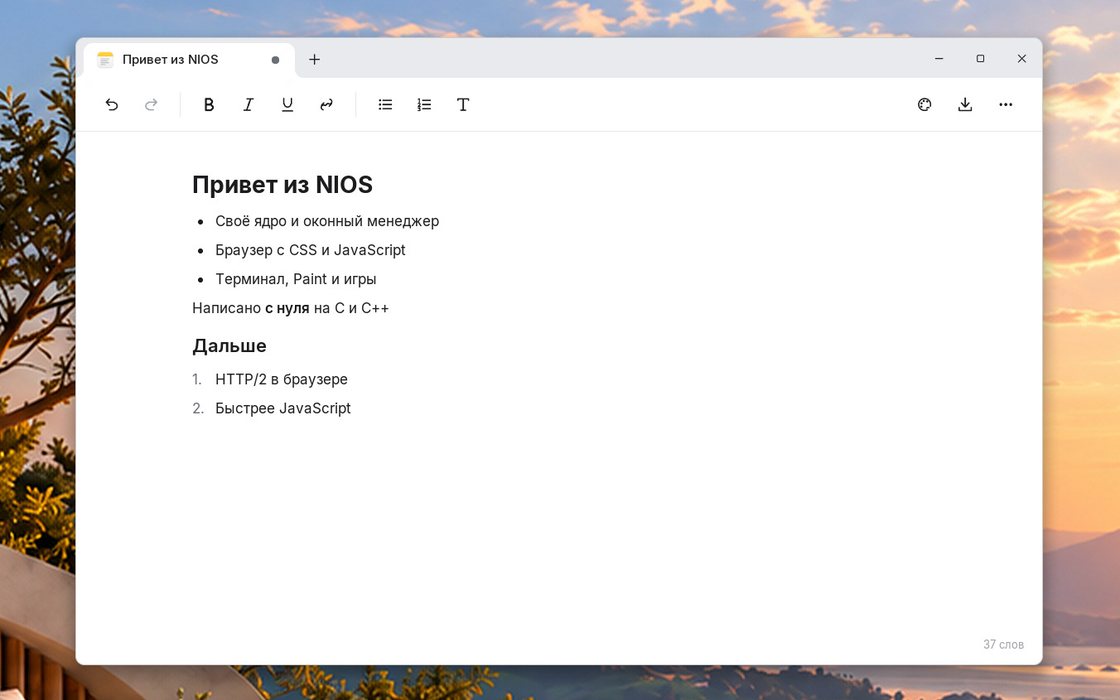Screen dimensions: 1120x700
Task: Click the notes app icon in tab
Action: (x=105, y=59)
